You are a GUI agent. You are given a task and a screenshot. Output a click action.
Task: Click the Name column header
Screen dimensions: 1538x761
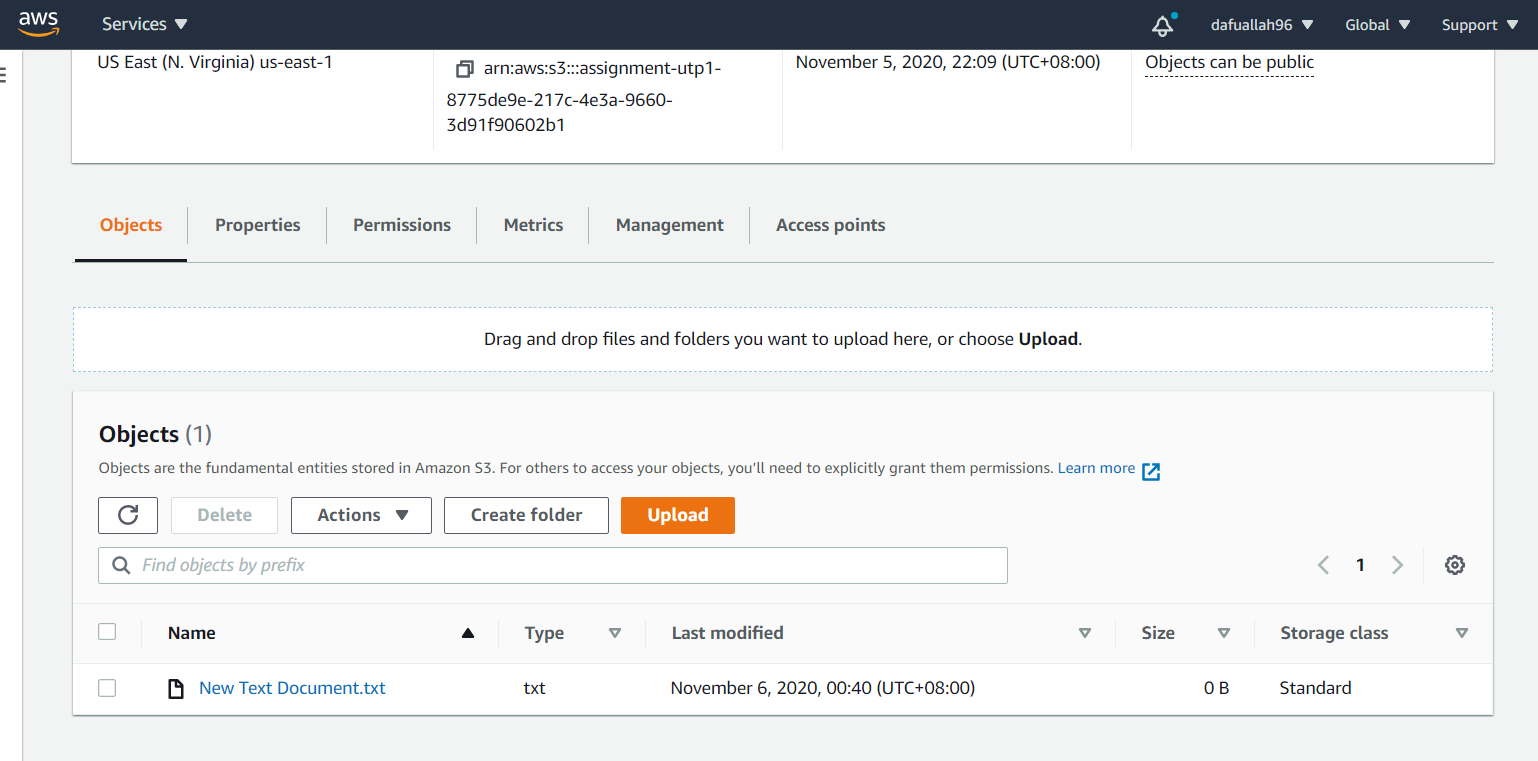coord(192,633)
